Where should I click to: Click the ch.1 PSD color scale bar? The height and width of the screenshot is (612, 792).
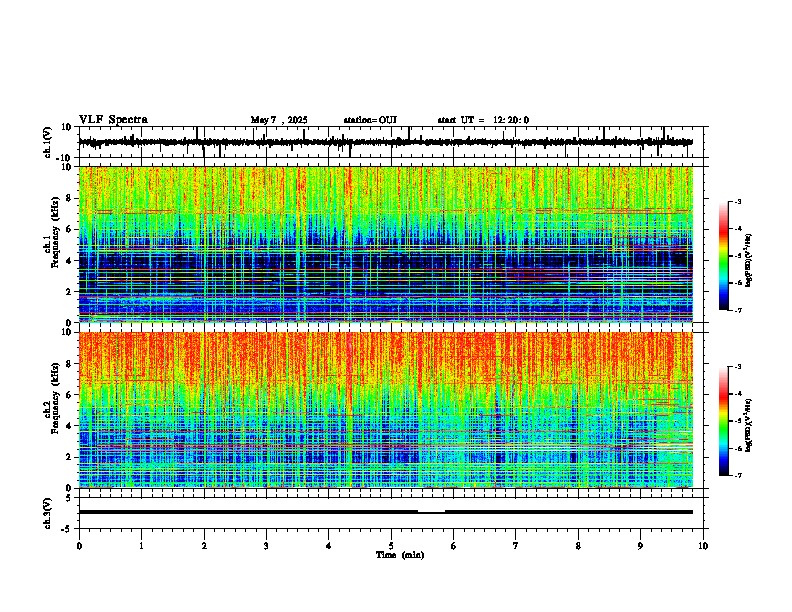724,256
